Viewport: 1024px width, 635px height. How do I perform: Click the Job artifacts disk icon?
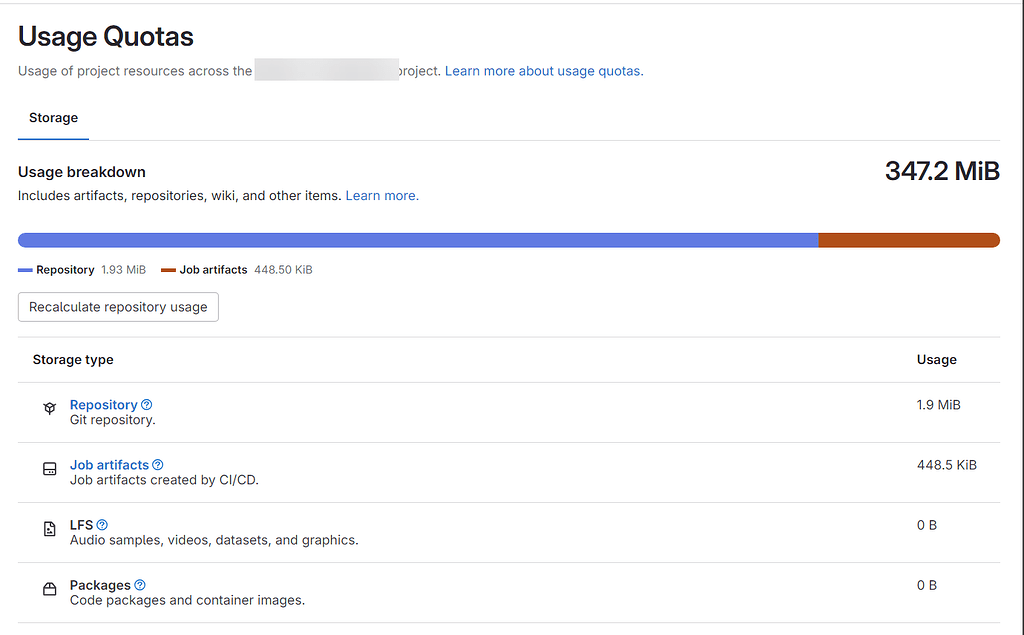(x=50, y=469)
